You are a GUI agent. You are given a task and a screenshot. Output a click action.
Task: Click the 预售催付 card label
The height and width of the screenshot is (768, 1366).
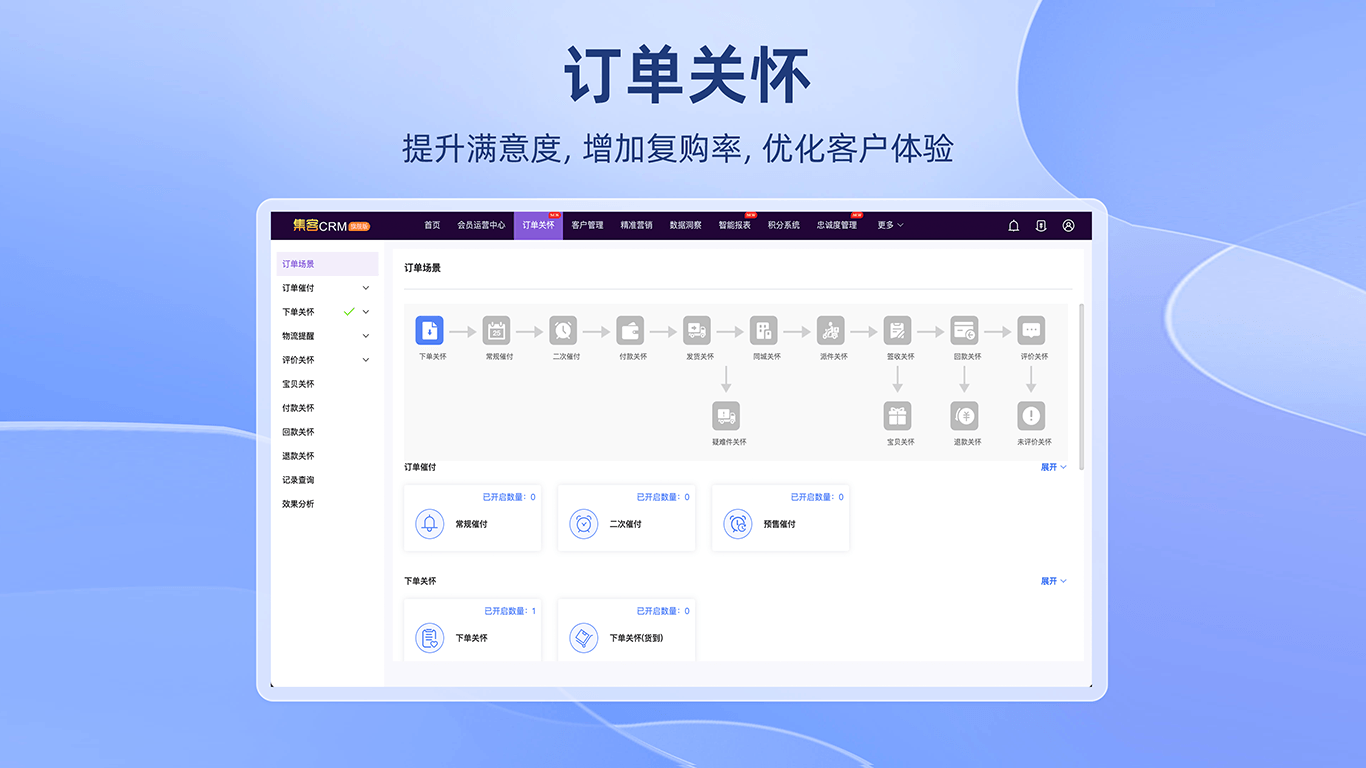780,524
